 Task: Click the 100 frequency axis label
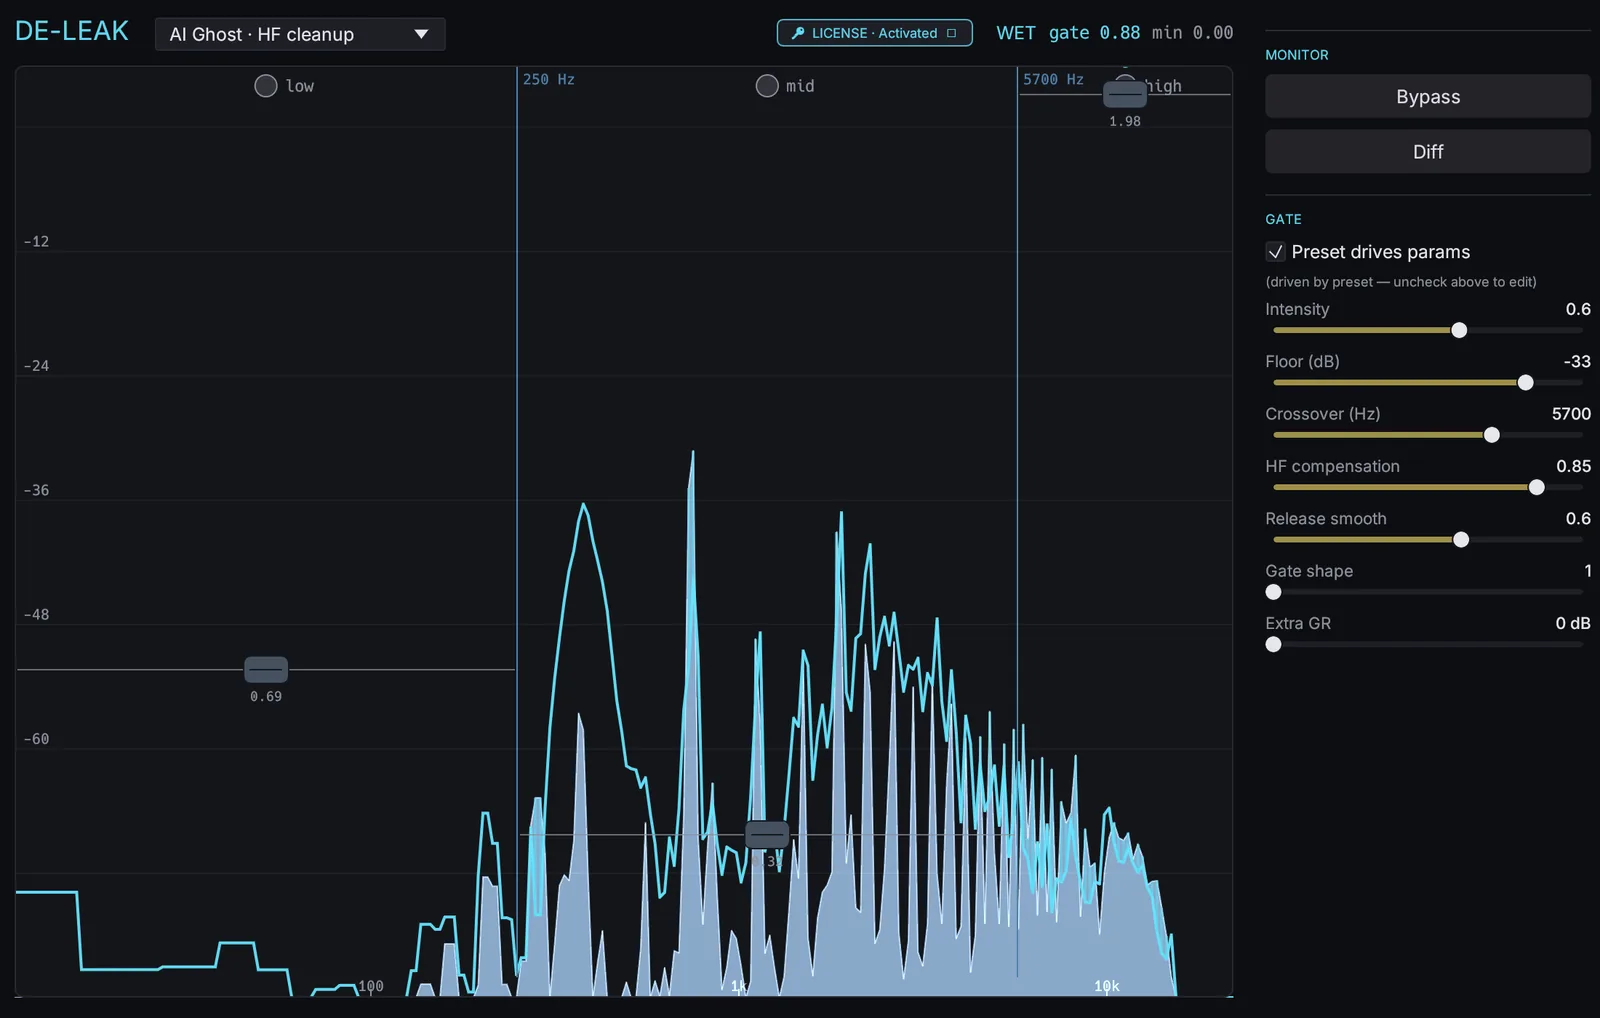371,986
